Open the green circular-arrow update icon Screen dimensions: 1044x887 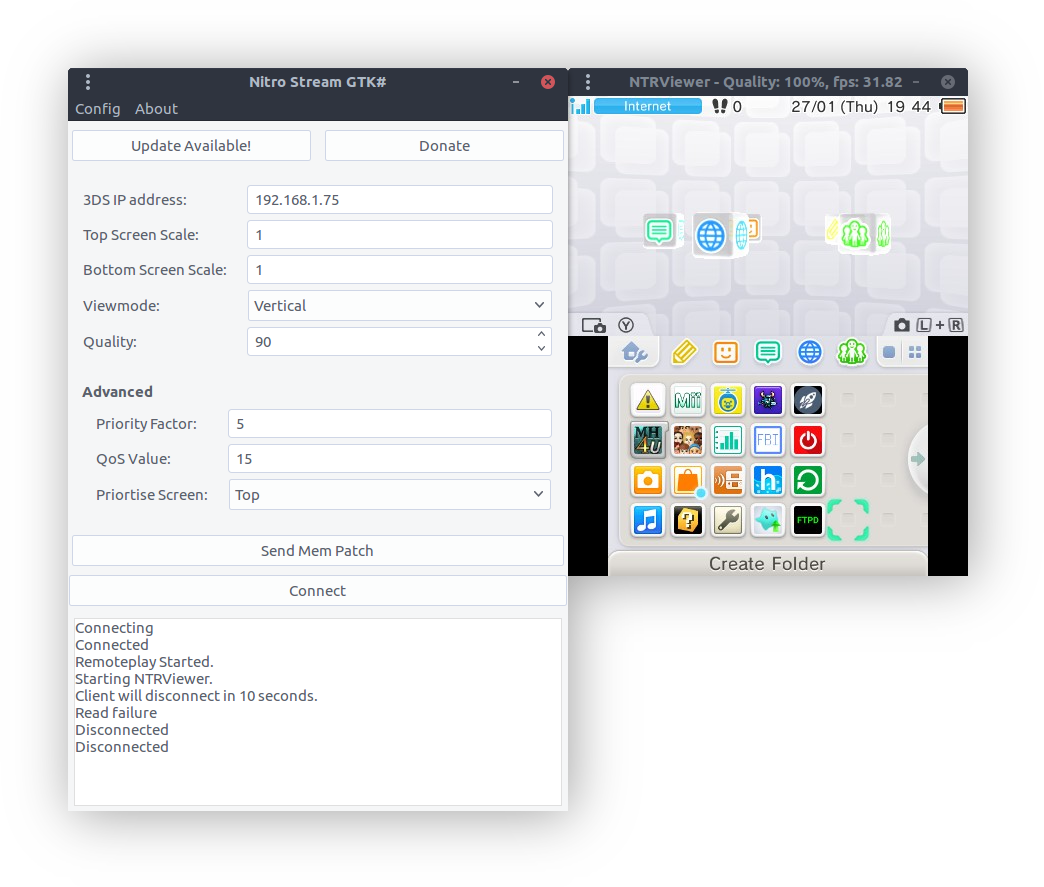pyautogui.click(x=808, y=480)
